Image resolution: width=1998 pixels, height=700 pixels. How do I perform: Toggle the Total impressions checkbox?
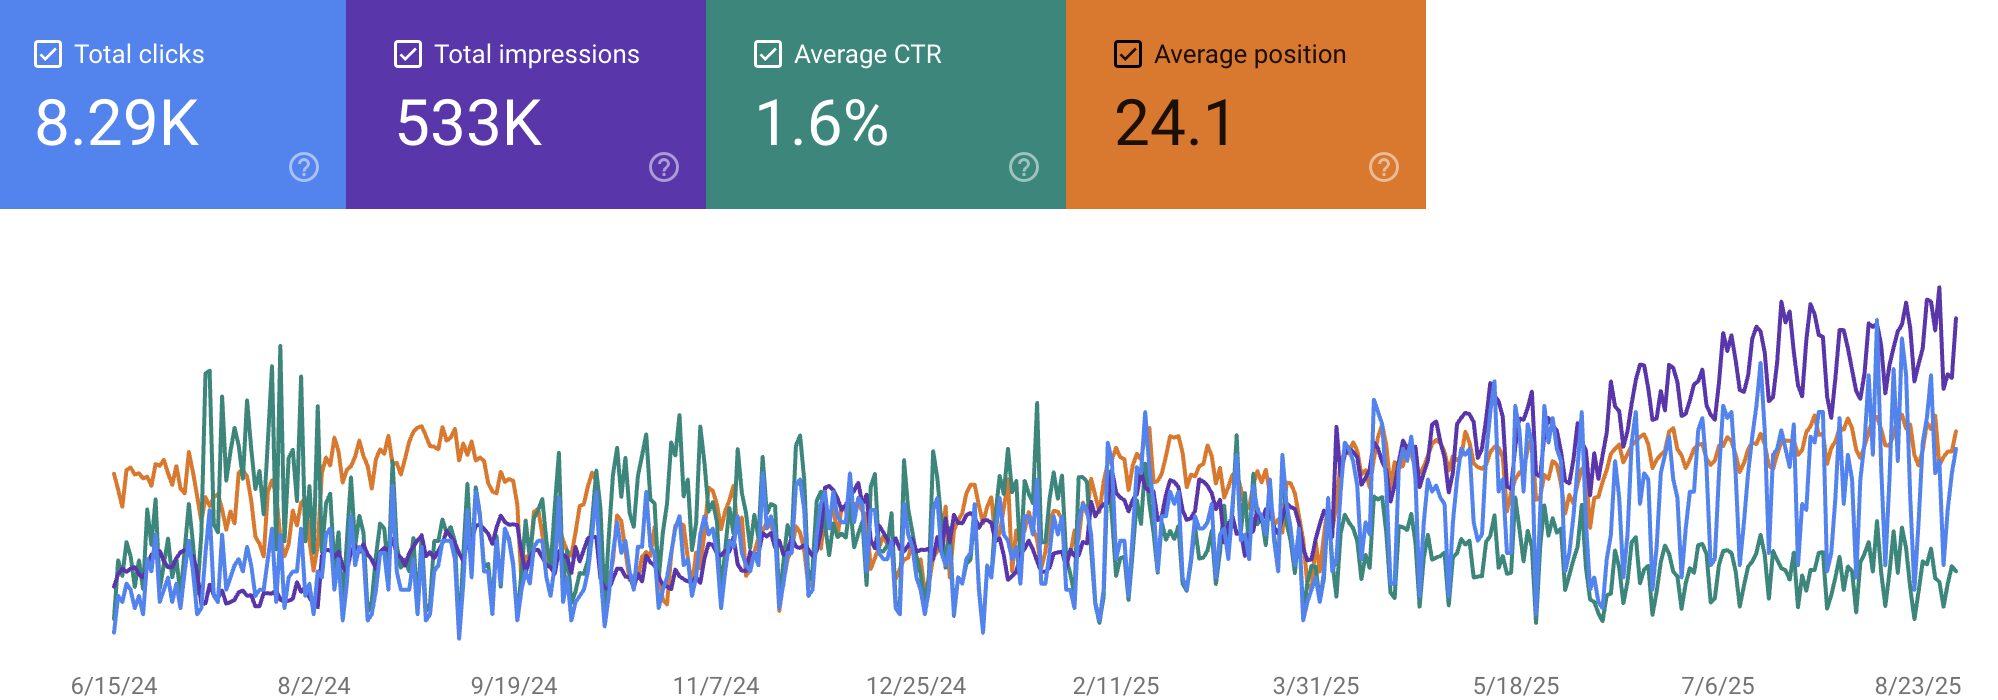tap(408, 54)
